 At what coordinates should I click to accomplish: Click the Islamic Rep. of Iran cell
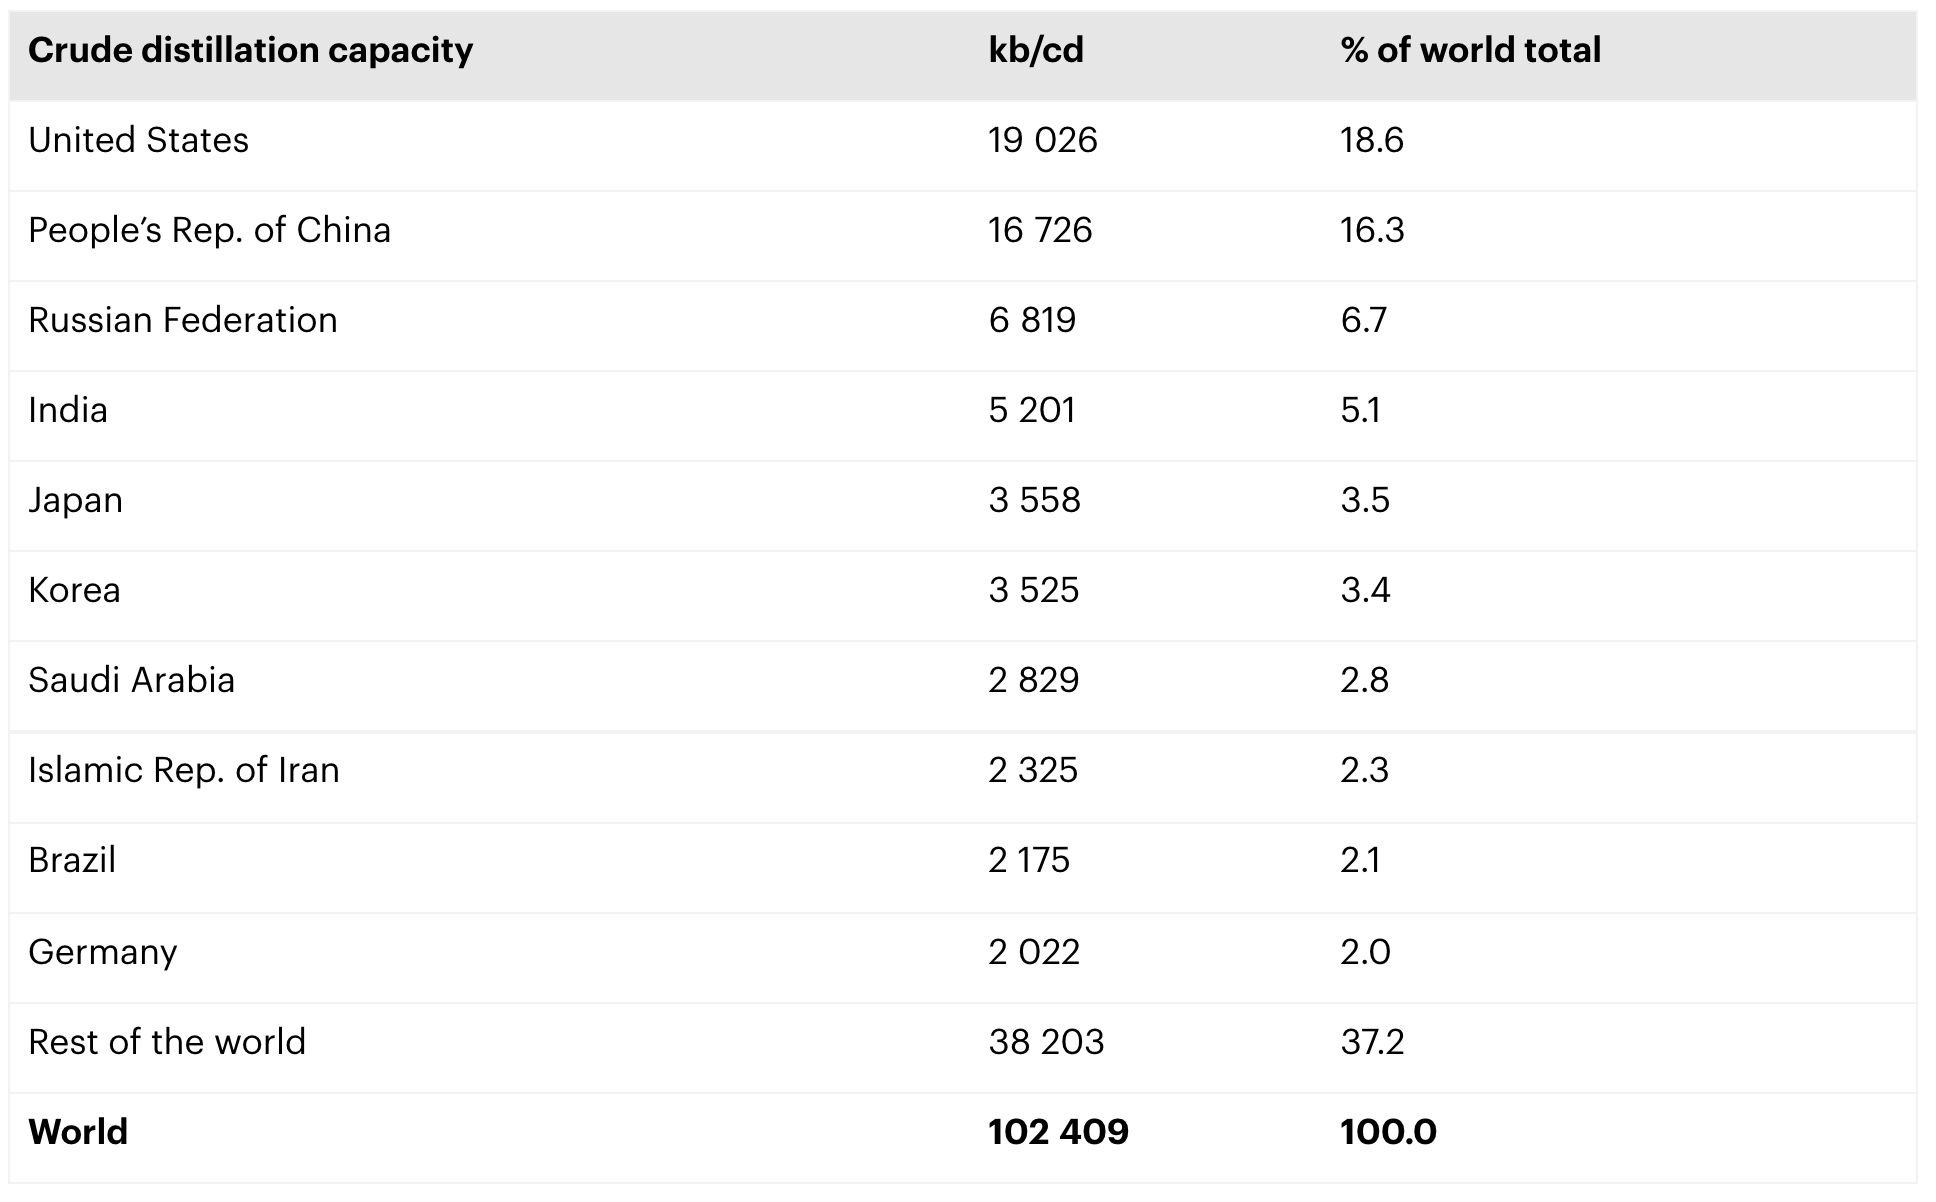click(184, 770)
